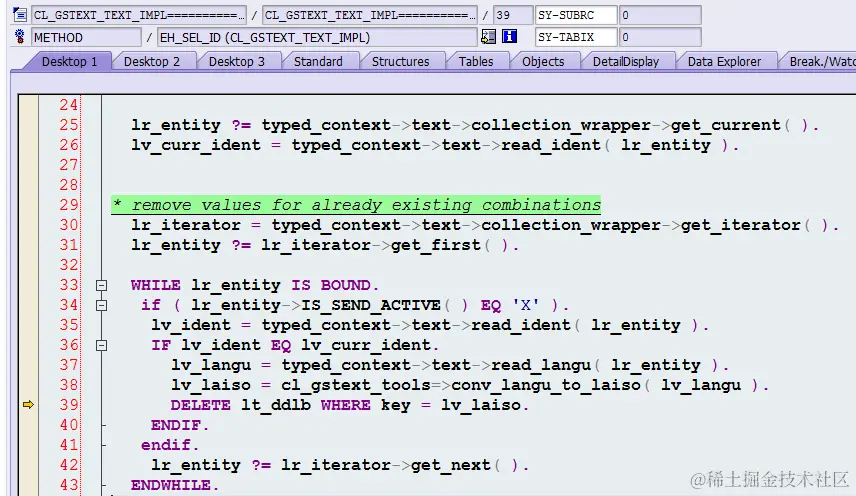Go to the Objects tab
Image resolution: width=856 pixels, height=496 pixels.
pos(543,61)
